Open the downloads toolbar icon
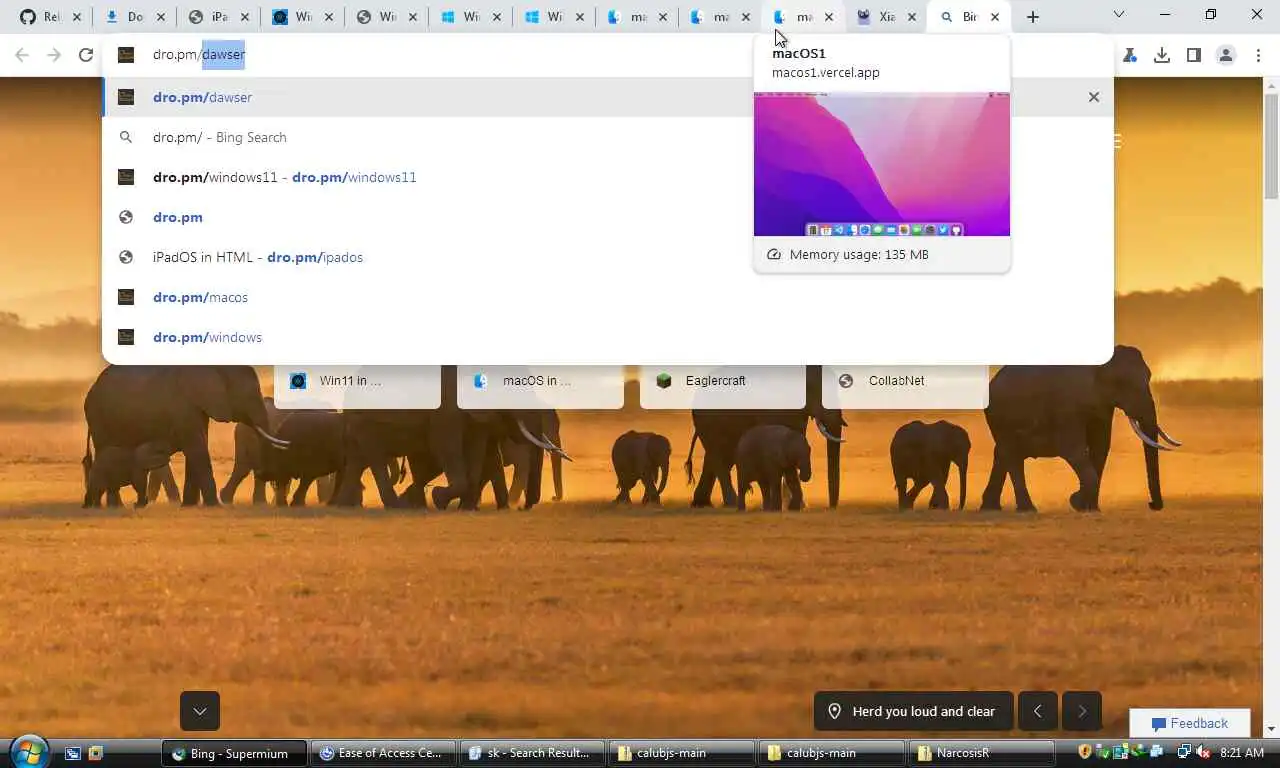Screen dimensions: 1280x768 [x=1162, y=55]
